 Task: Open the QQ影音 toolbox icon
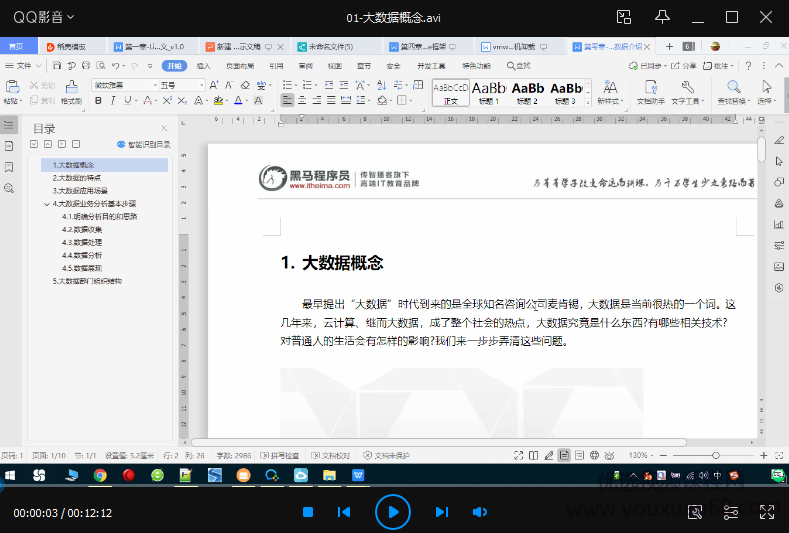695,512
